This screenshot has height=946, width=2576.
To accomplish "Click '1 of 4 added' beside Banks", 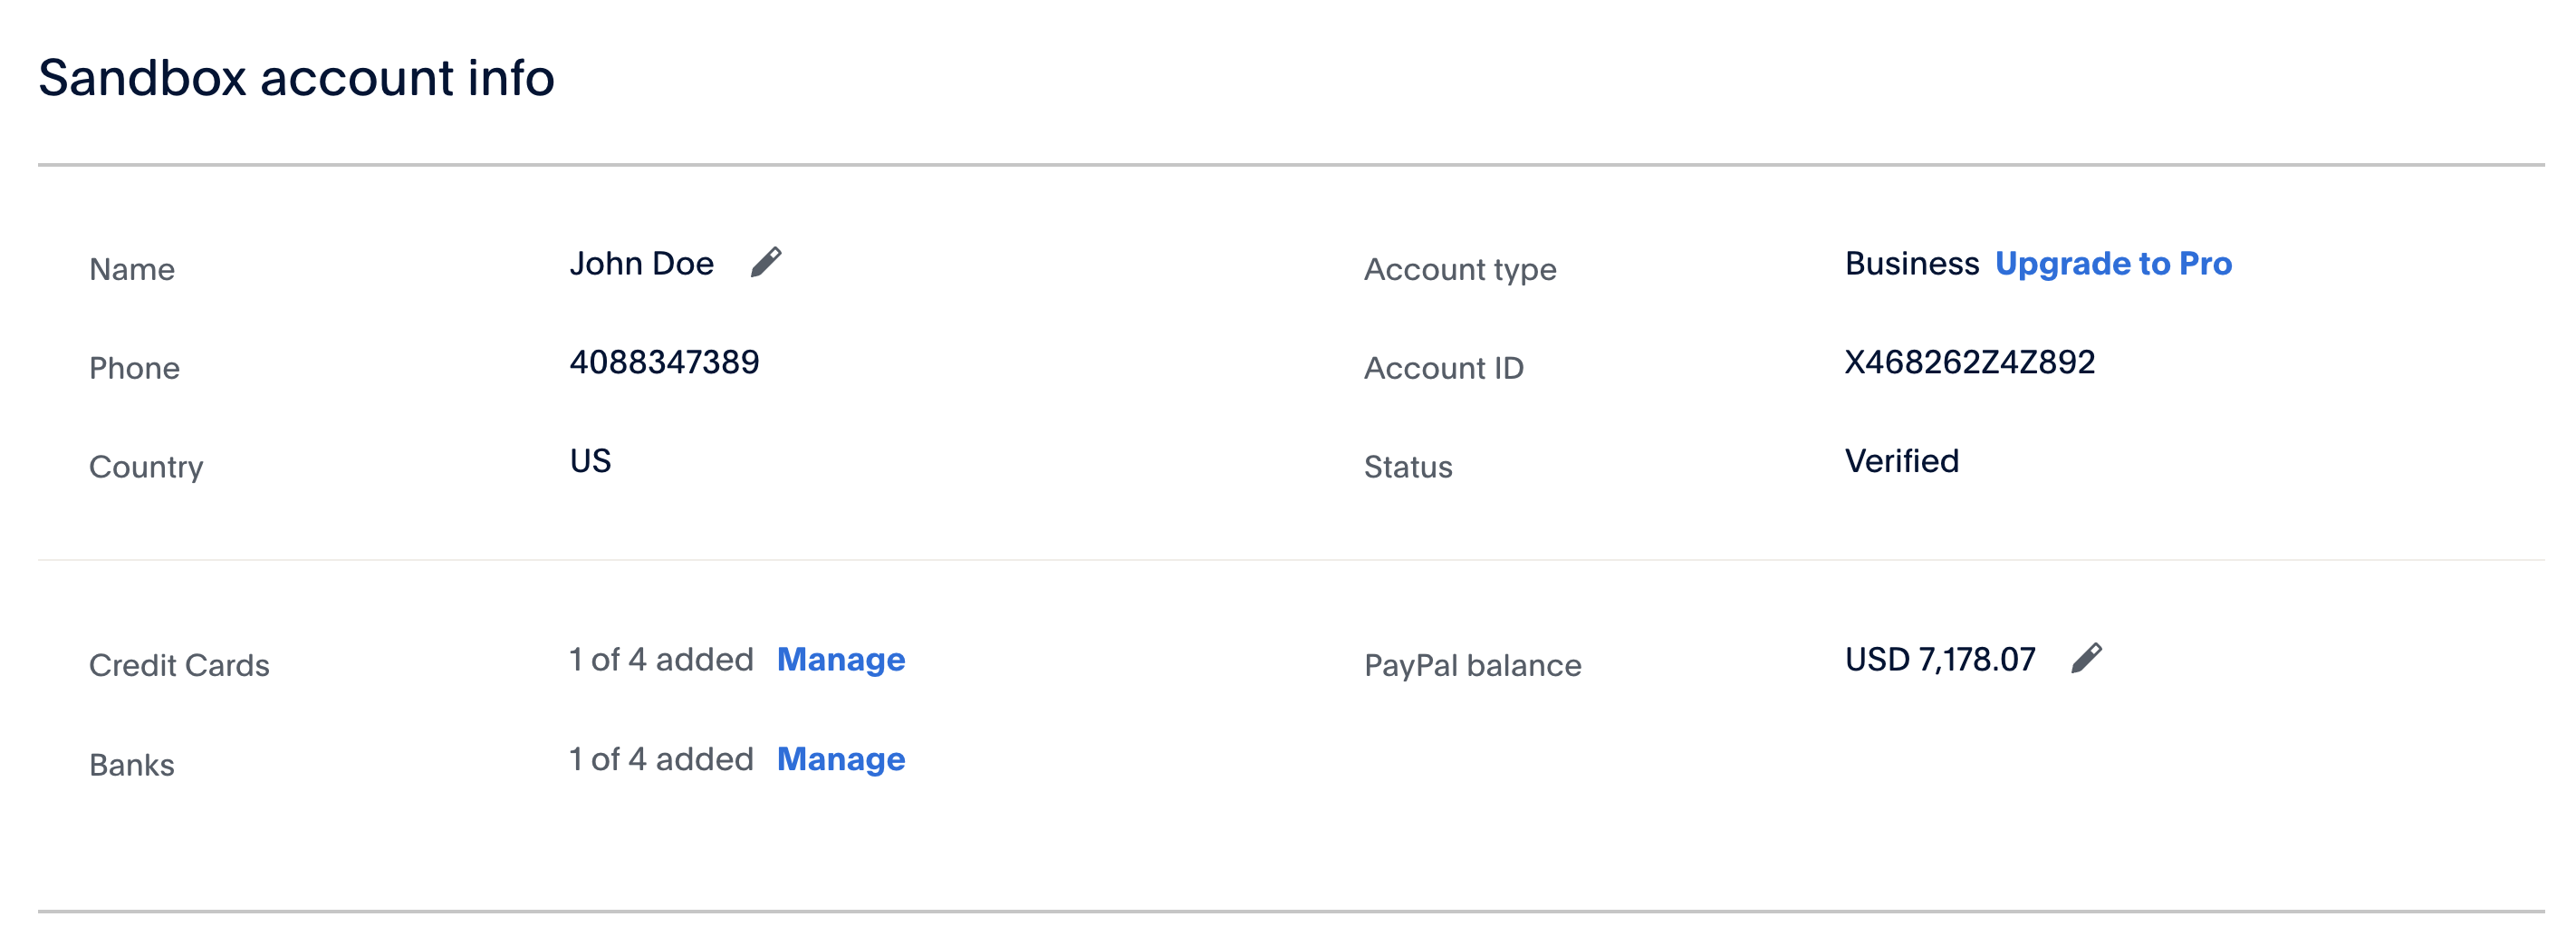I will click(x=661, y=760).
